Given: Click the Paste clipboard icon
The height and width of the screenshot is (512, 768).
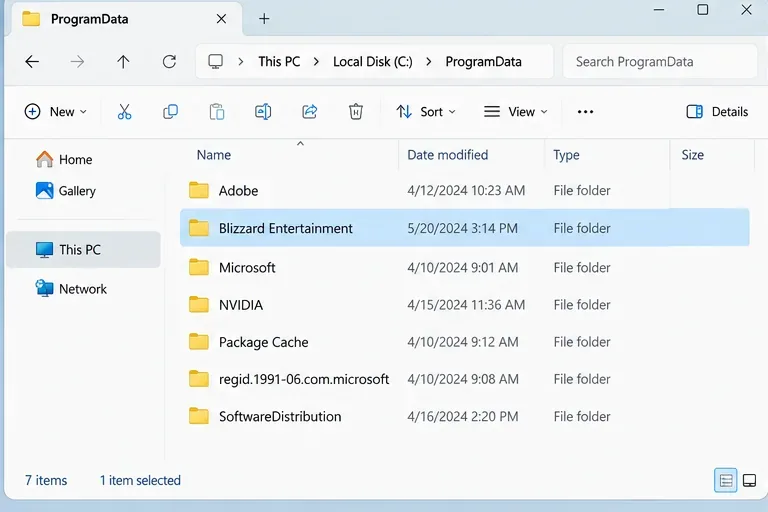Looking at the screenshot, I should [x=217, y=112].
